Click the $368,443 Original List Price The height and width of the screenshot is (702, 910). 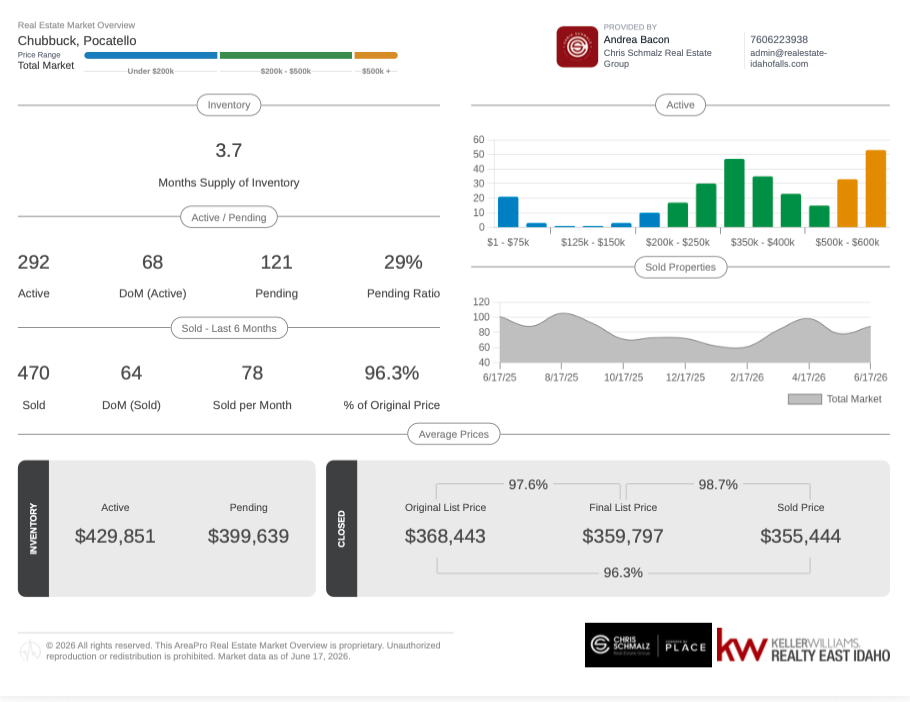(445, 536)
